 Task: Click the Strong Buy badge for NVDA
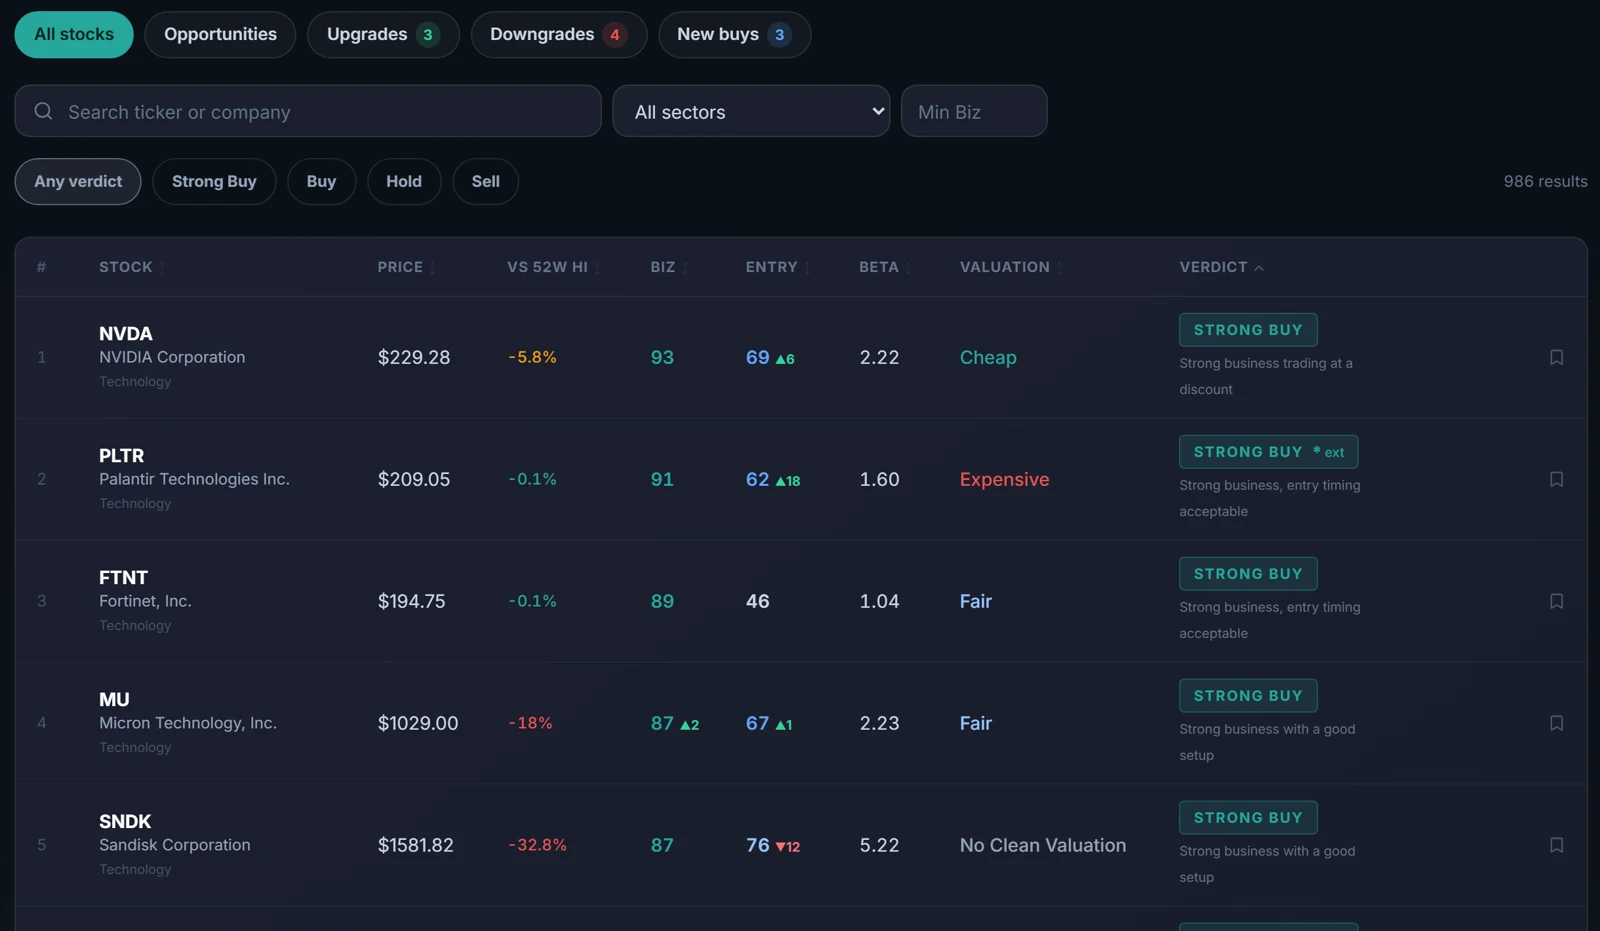click(x=1248, y=330)
